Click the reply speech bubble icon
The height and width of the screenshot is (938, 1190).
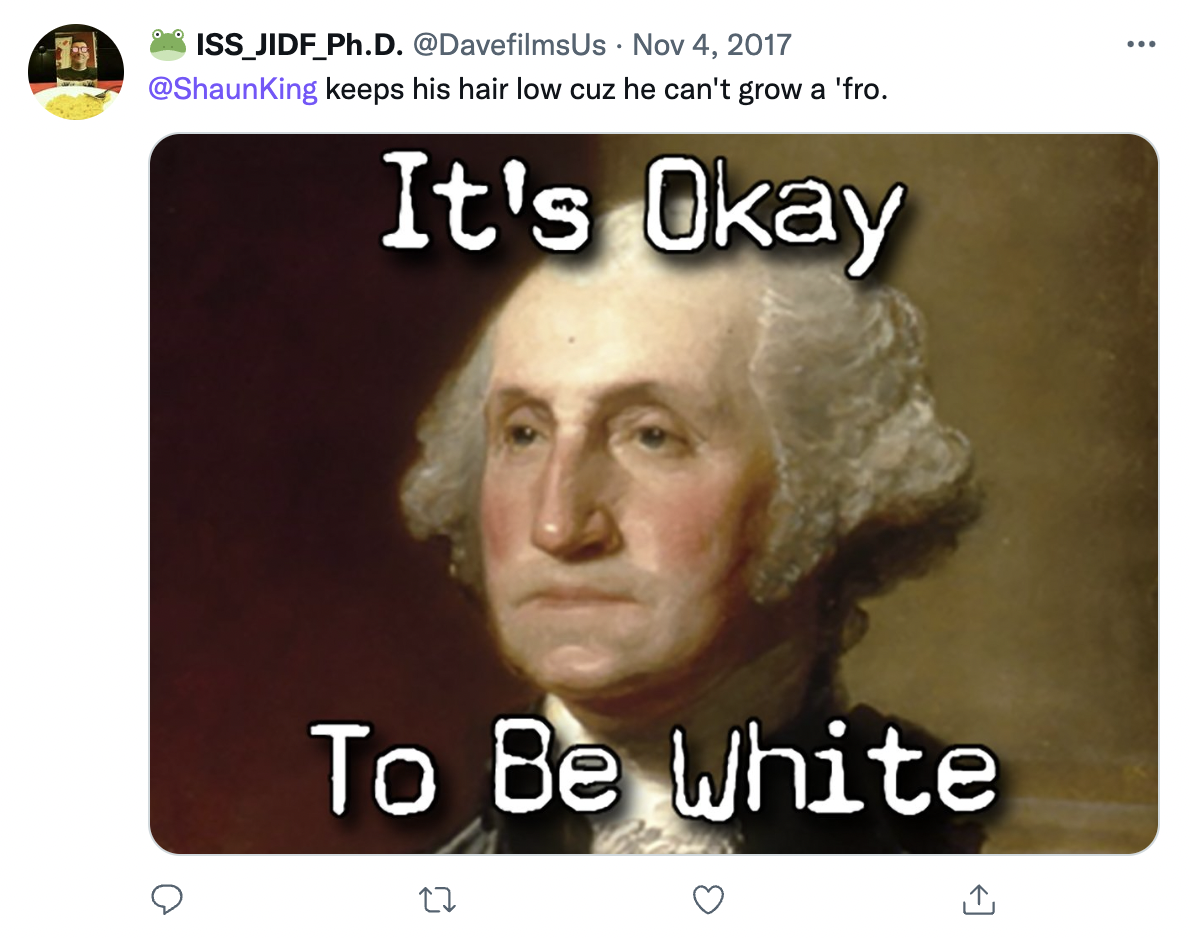tap(167, 899)
